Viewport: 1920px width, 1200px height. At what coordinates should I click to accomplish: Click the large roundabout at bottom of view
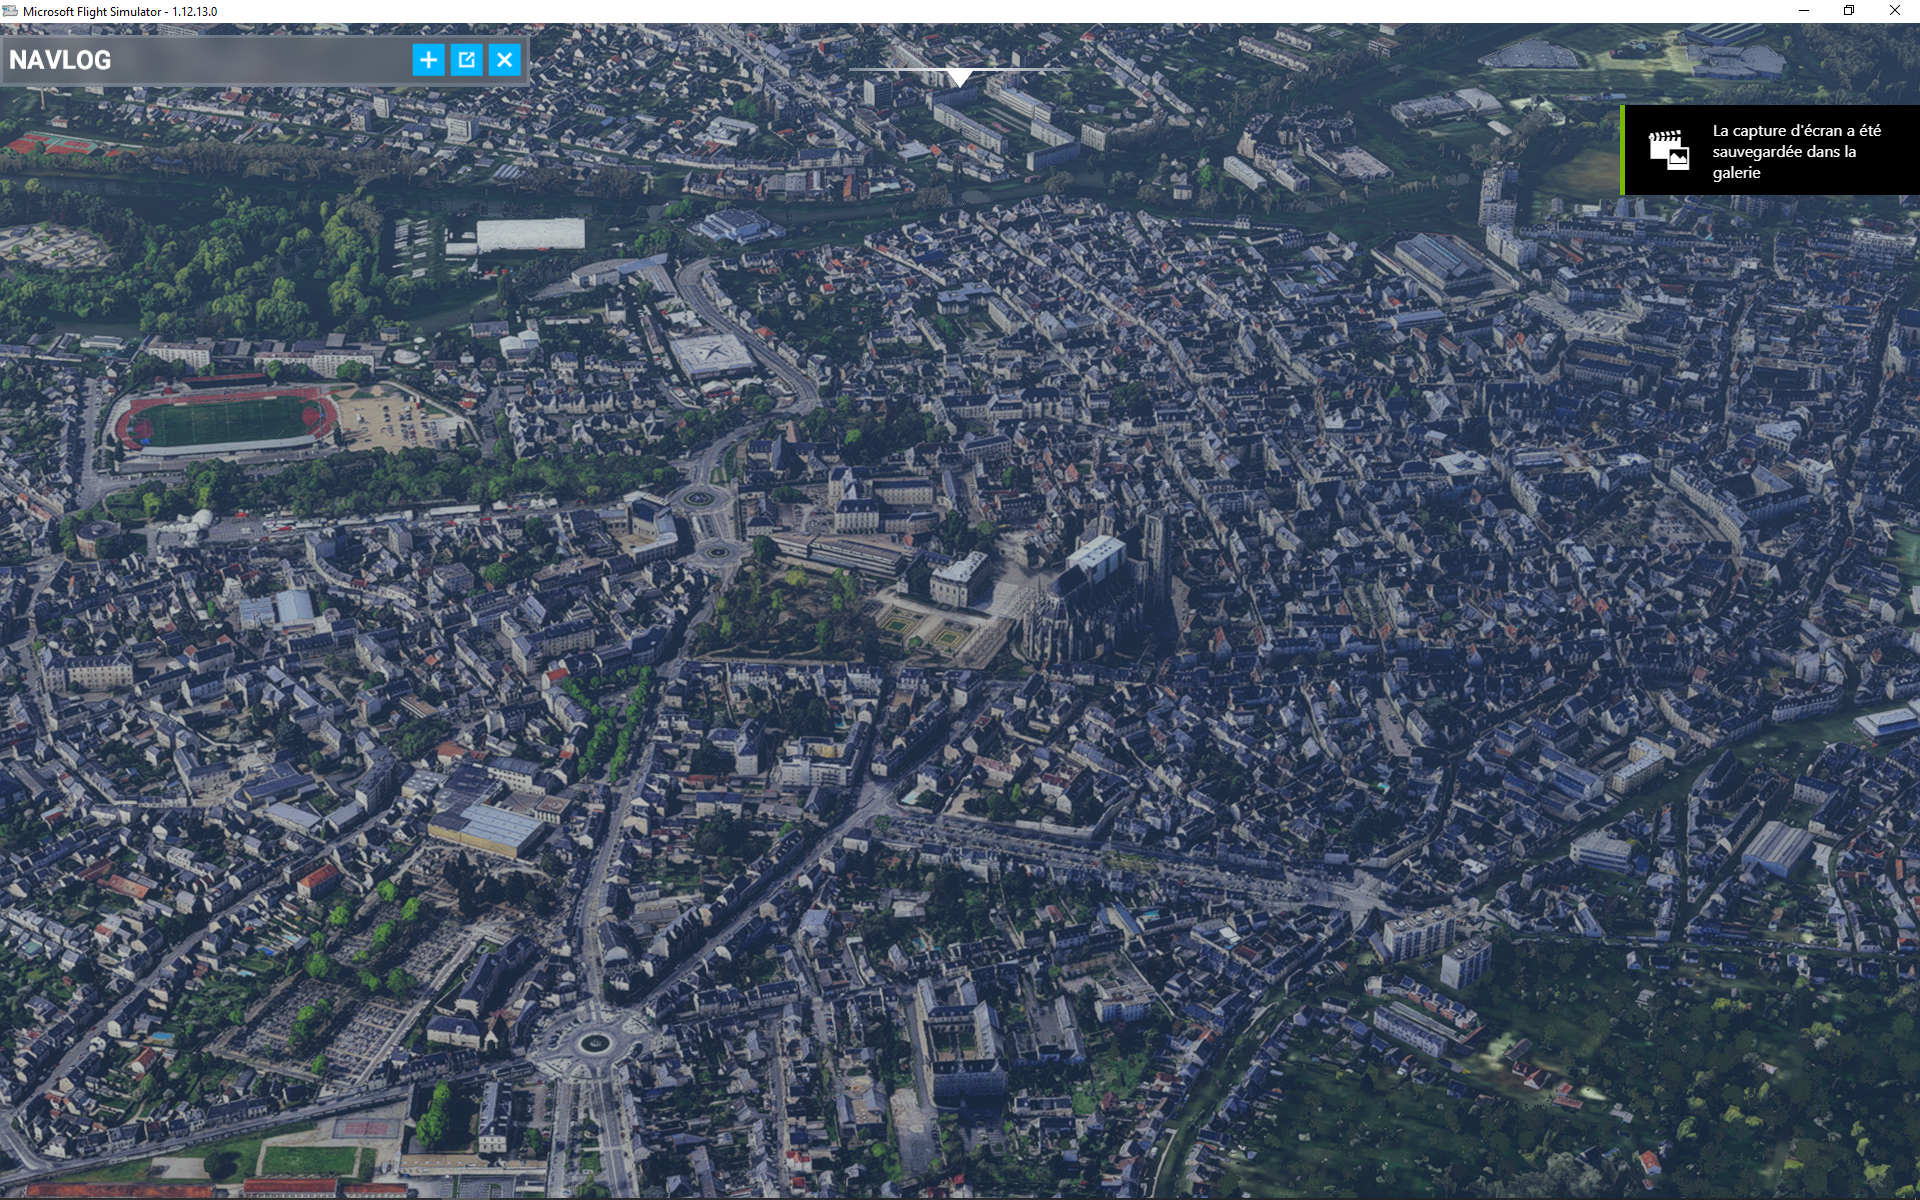coord(593,1044)
